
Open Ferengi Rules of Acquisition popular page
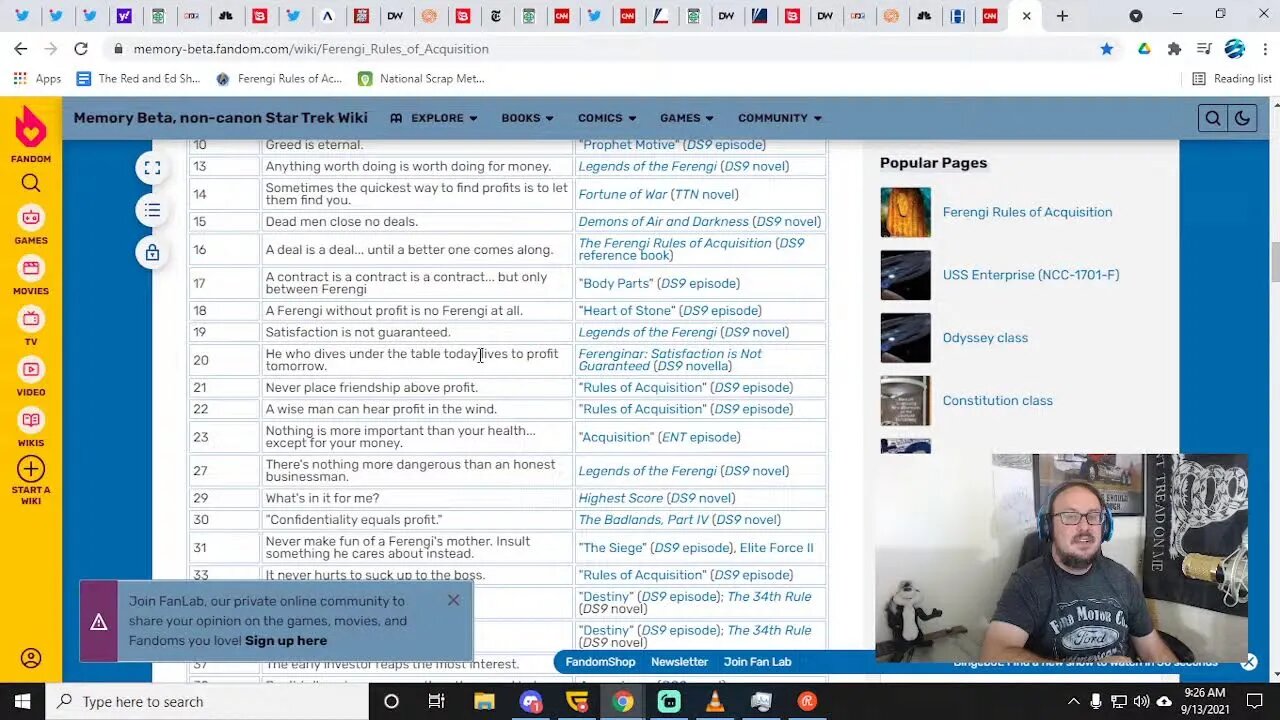point(1027,212)
